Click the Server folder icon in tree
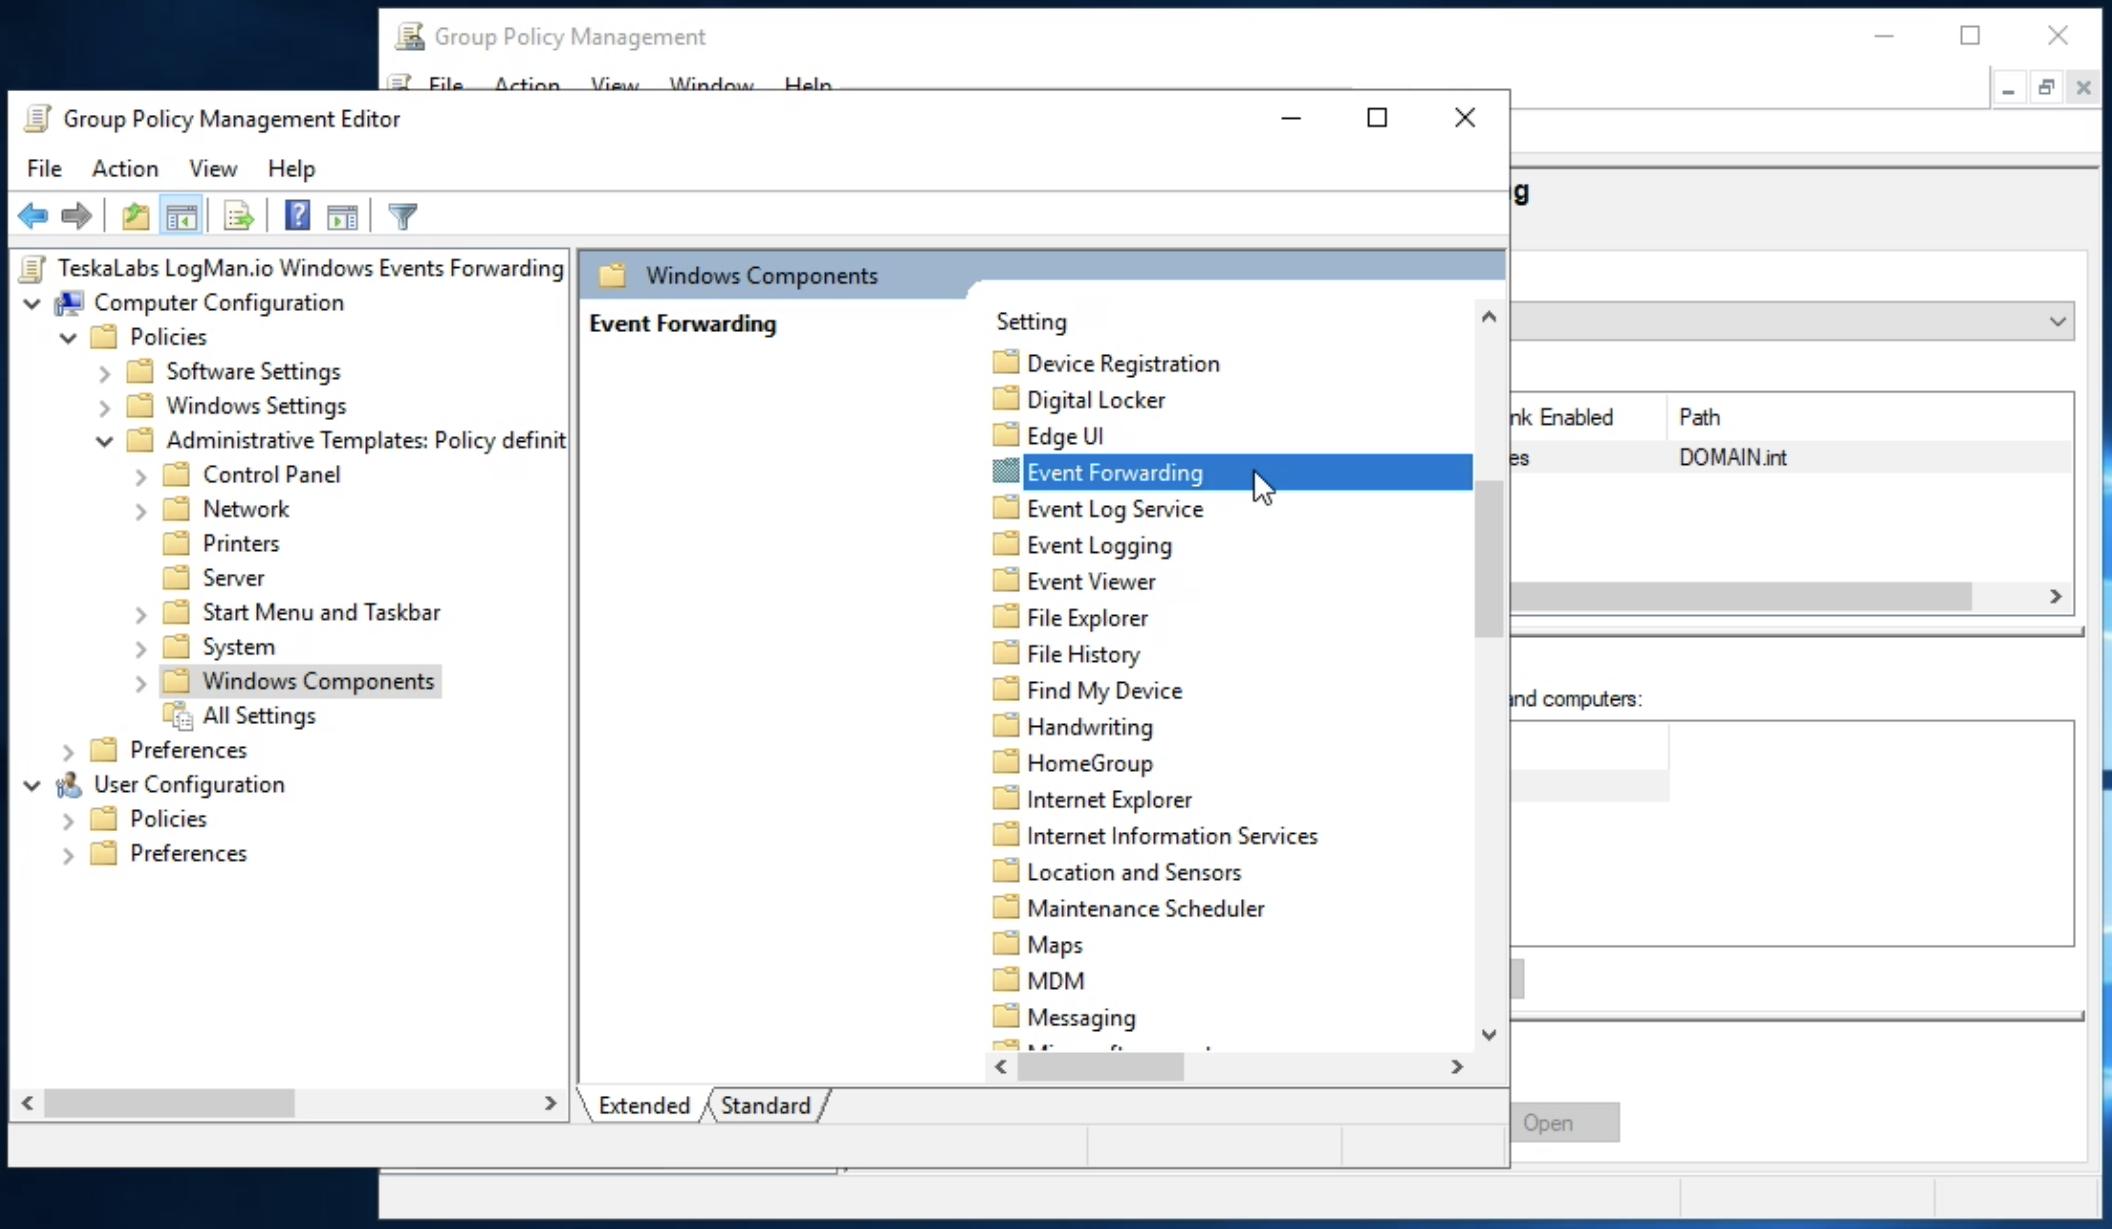The height and width of the screenshot is (1229, 2112). click(177, 577)
